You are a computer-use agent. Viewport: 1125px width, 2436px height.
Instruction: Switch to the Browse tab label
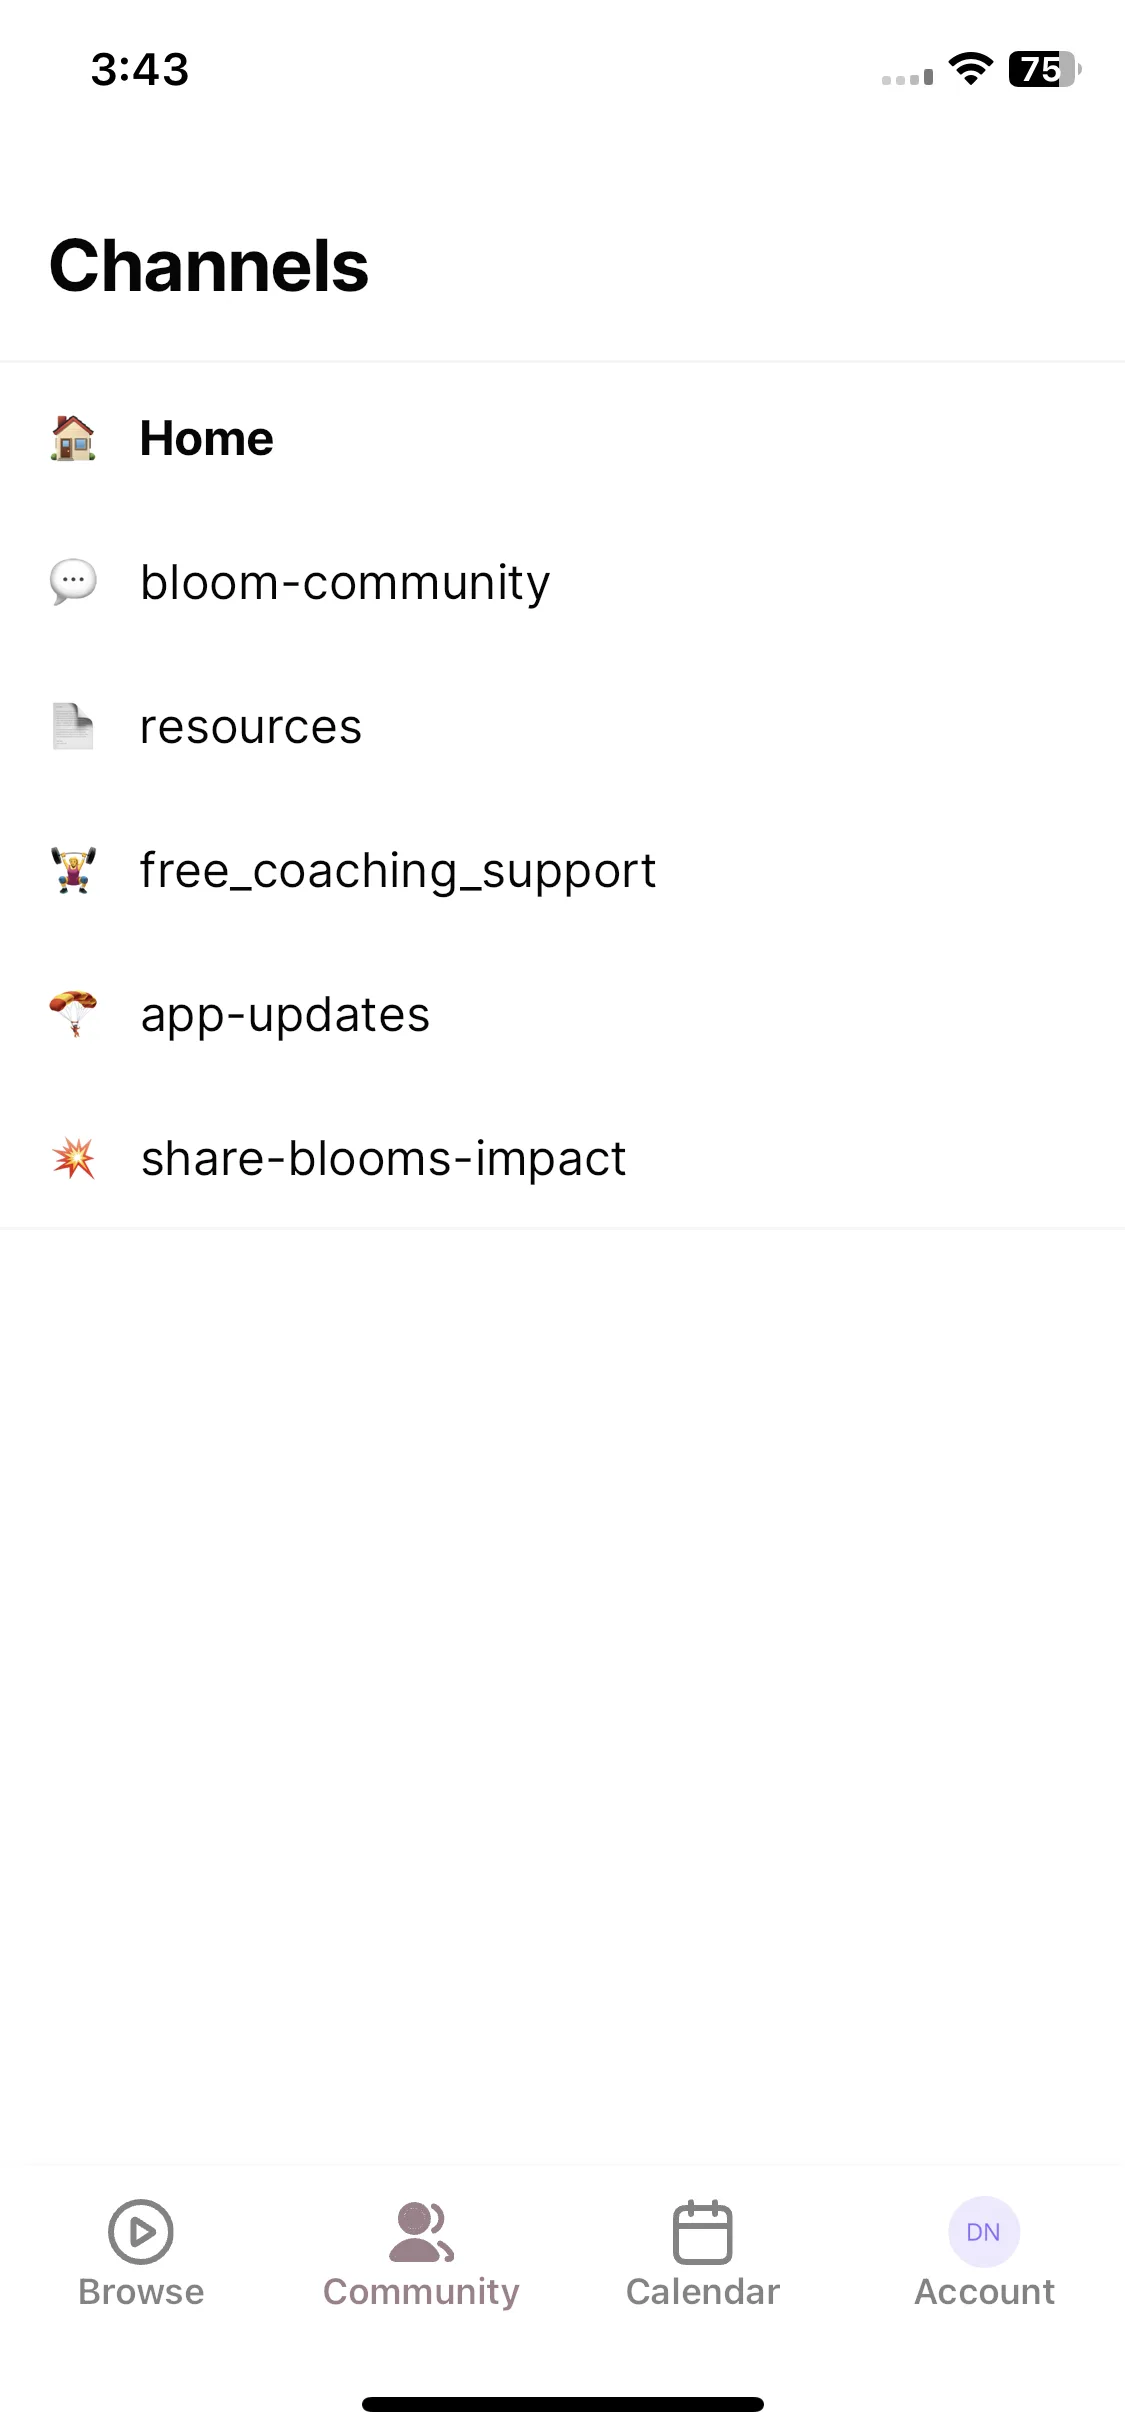141,2291
